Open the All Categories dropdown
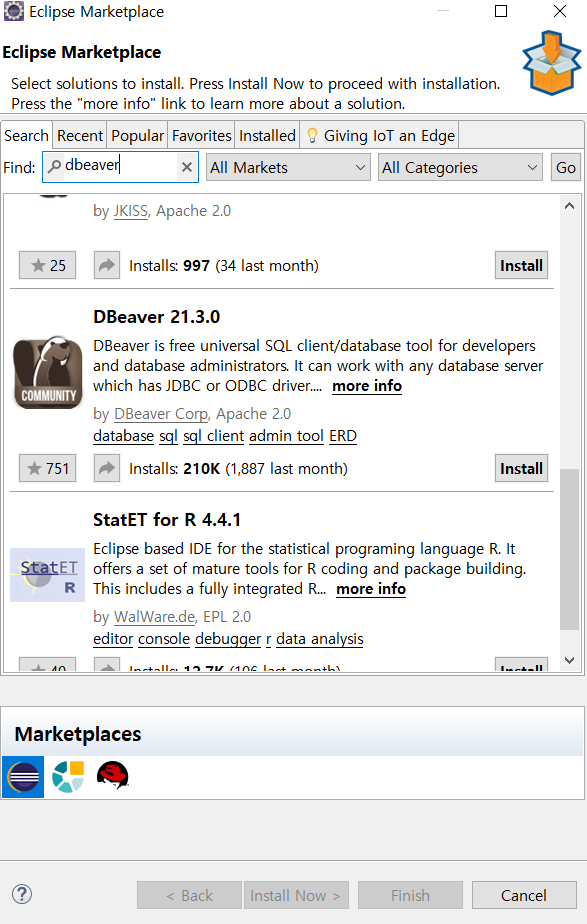Screen dimensions: 587x924 tap(460, 167)
